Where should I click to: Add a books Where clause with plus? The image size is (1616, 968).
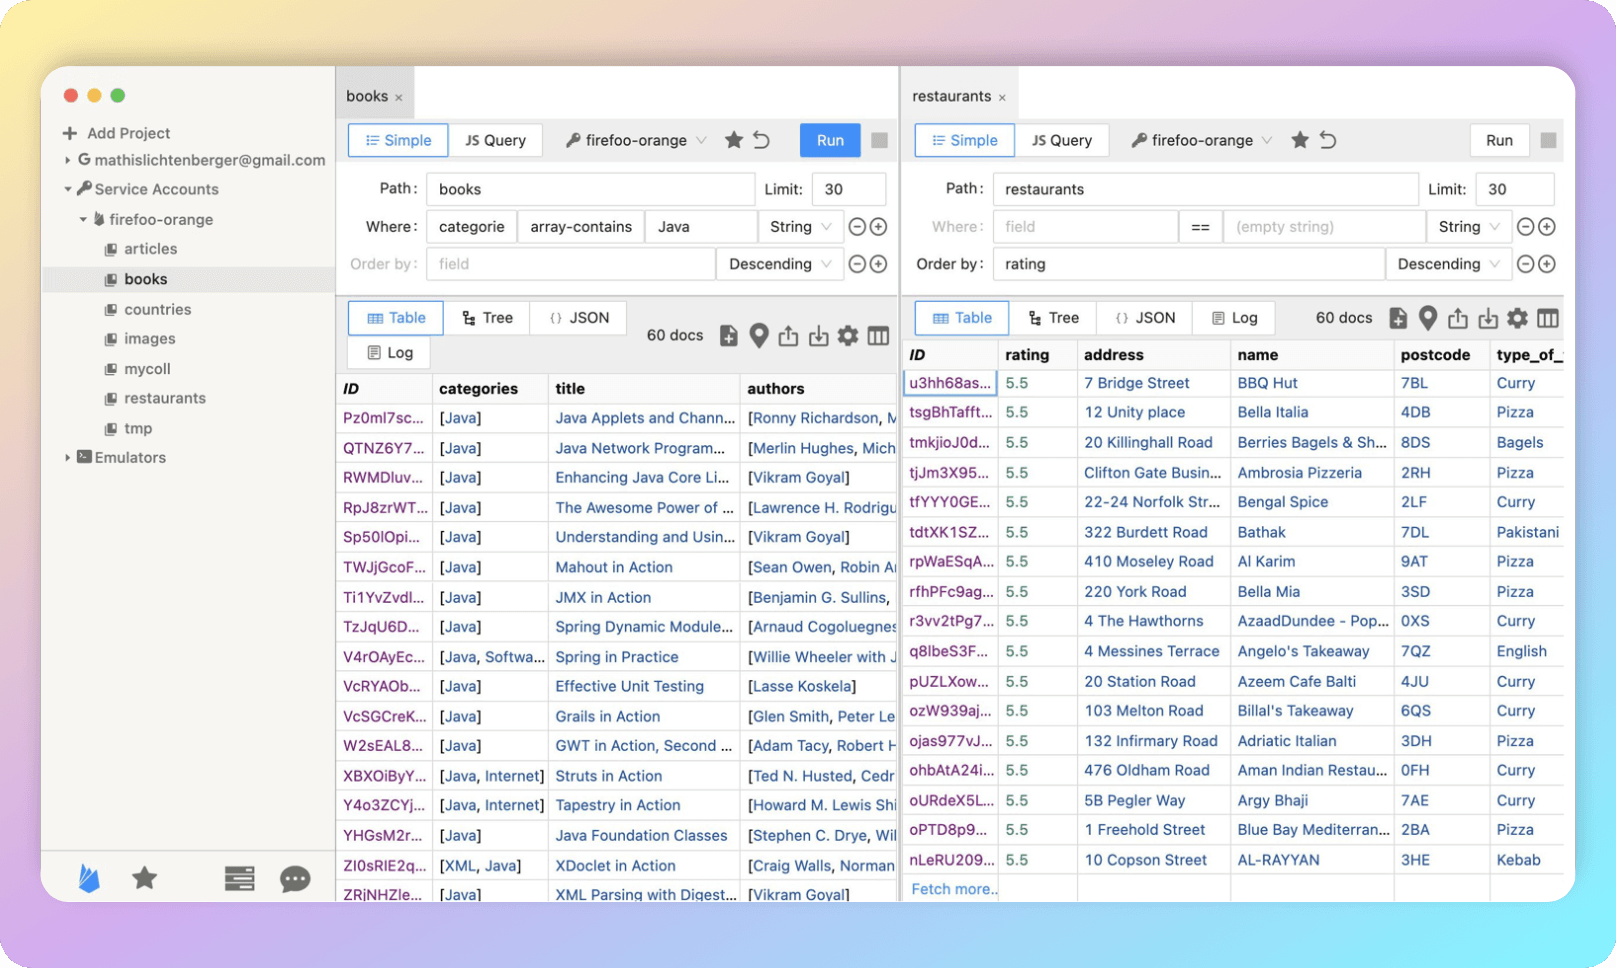878,227
